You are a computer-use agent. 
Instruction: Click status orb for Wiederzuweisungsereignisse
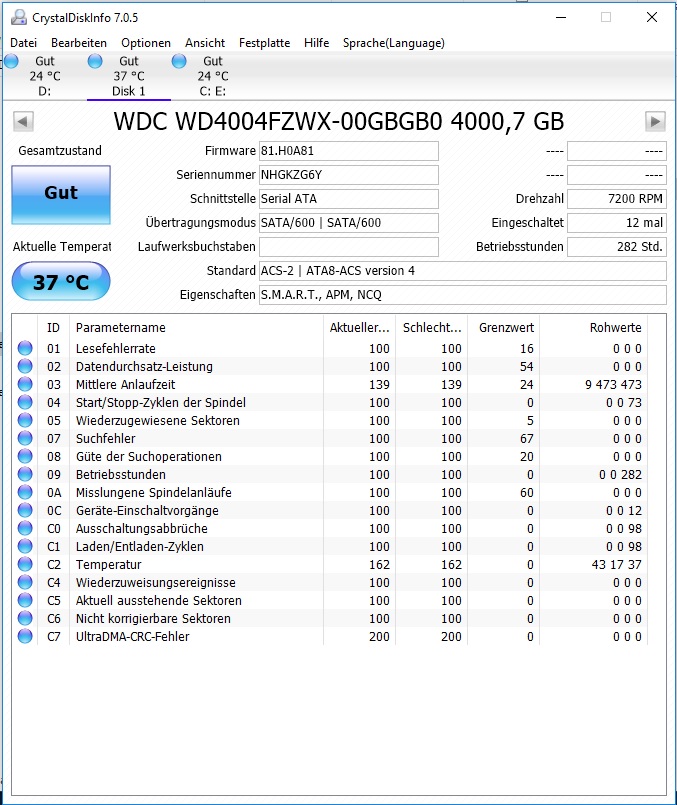[x=25, y=582]
